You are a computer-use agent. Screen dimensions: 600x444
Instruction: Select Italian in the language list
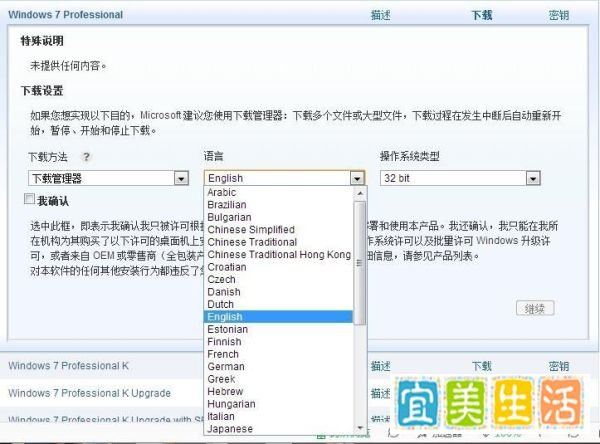[278, 416]
